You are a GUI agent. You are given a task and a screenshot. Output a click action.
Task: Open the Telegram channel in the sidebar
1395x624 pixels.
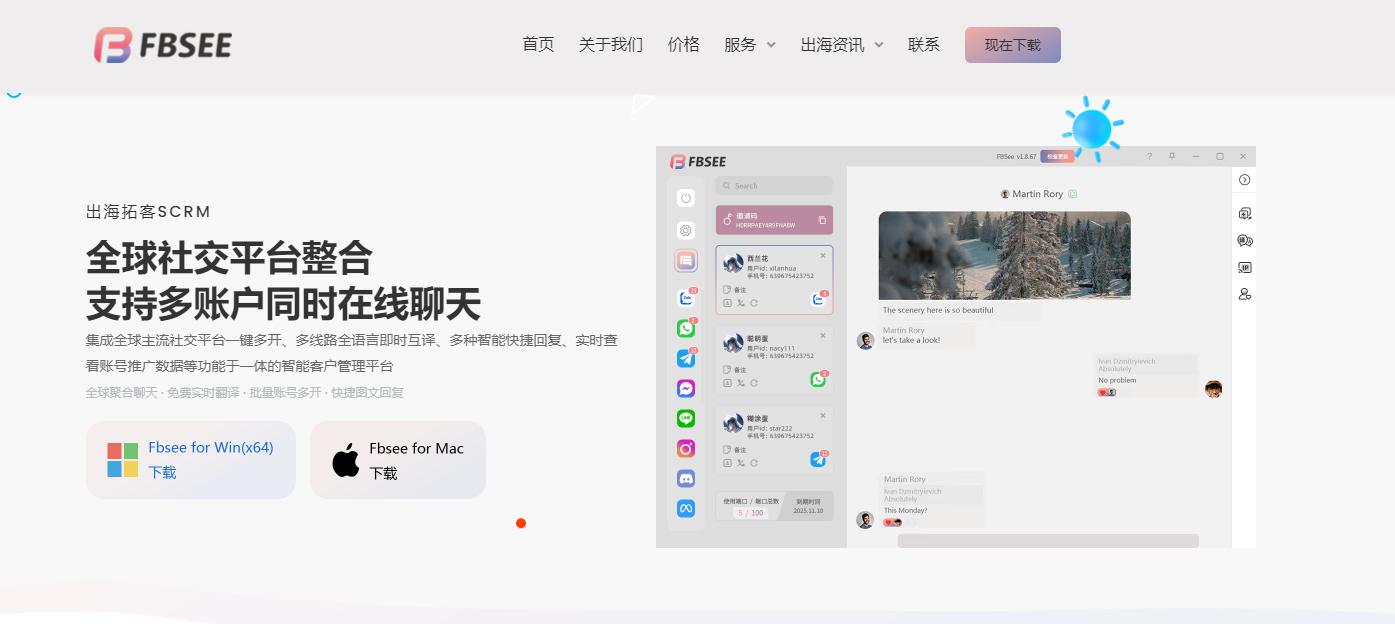pyautogui.click(x=686, y=358)
